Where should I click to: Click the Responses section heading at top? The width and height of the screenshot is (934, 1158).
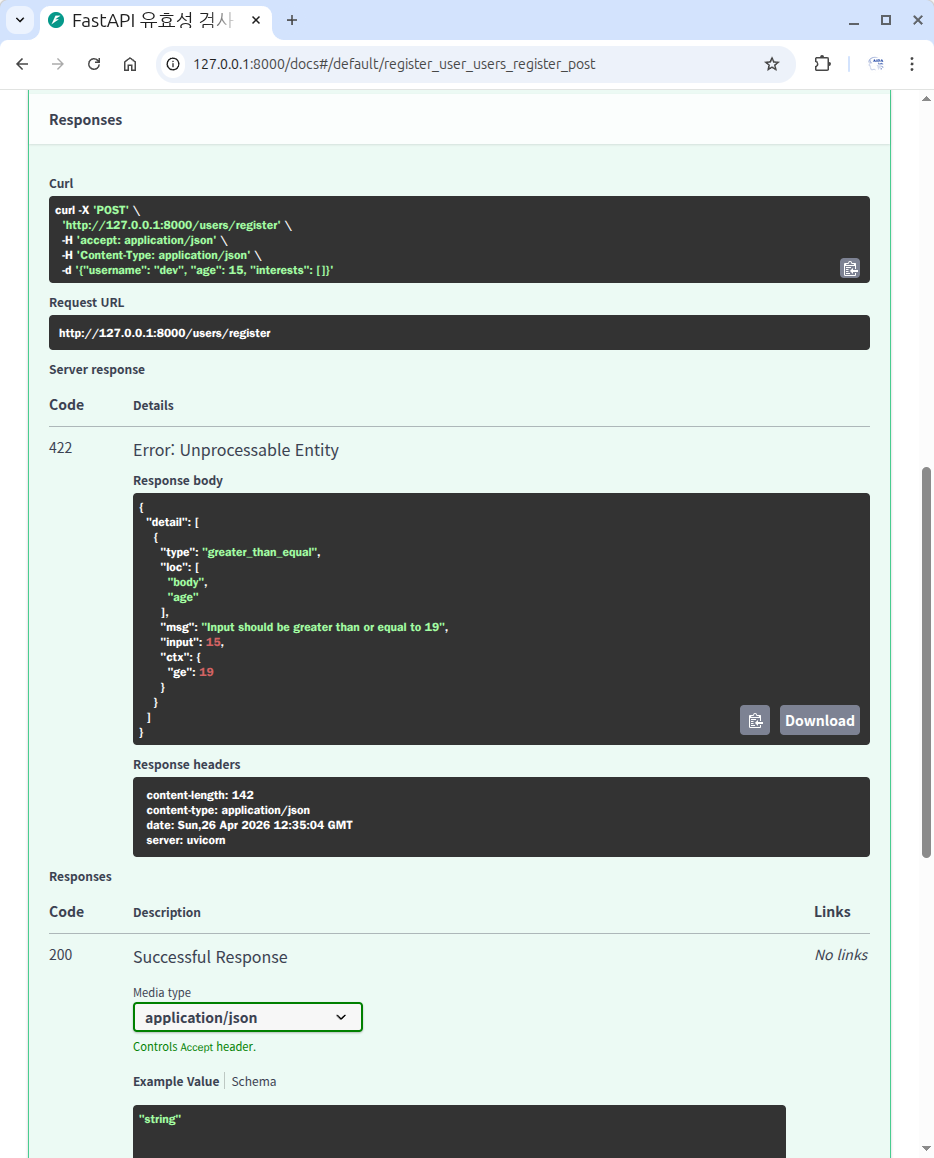tap(86, 120)
